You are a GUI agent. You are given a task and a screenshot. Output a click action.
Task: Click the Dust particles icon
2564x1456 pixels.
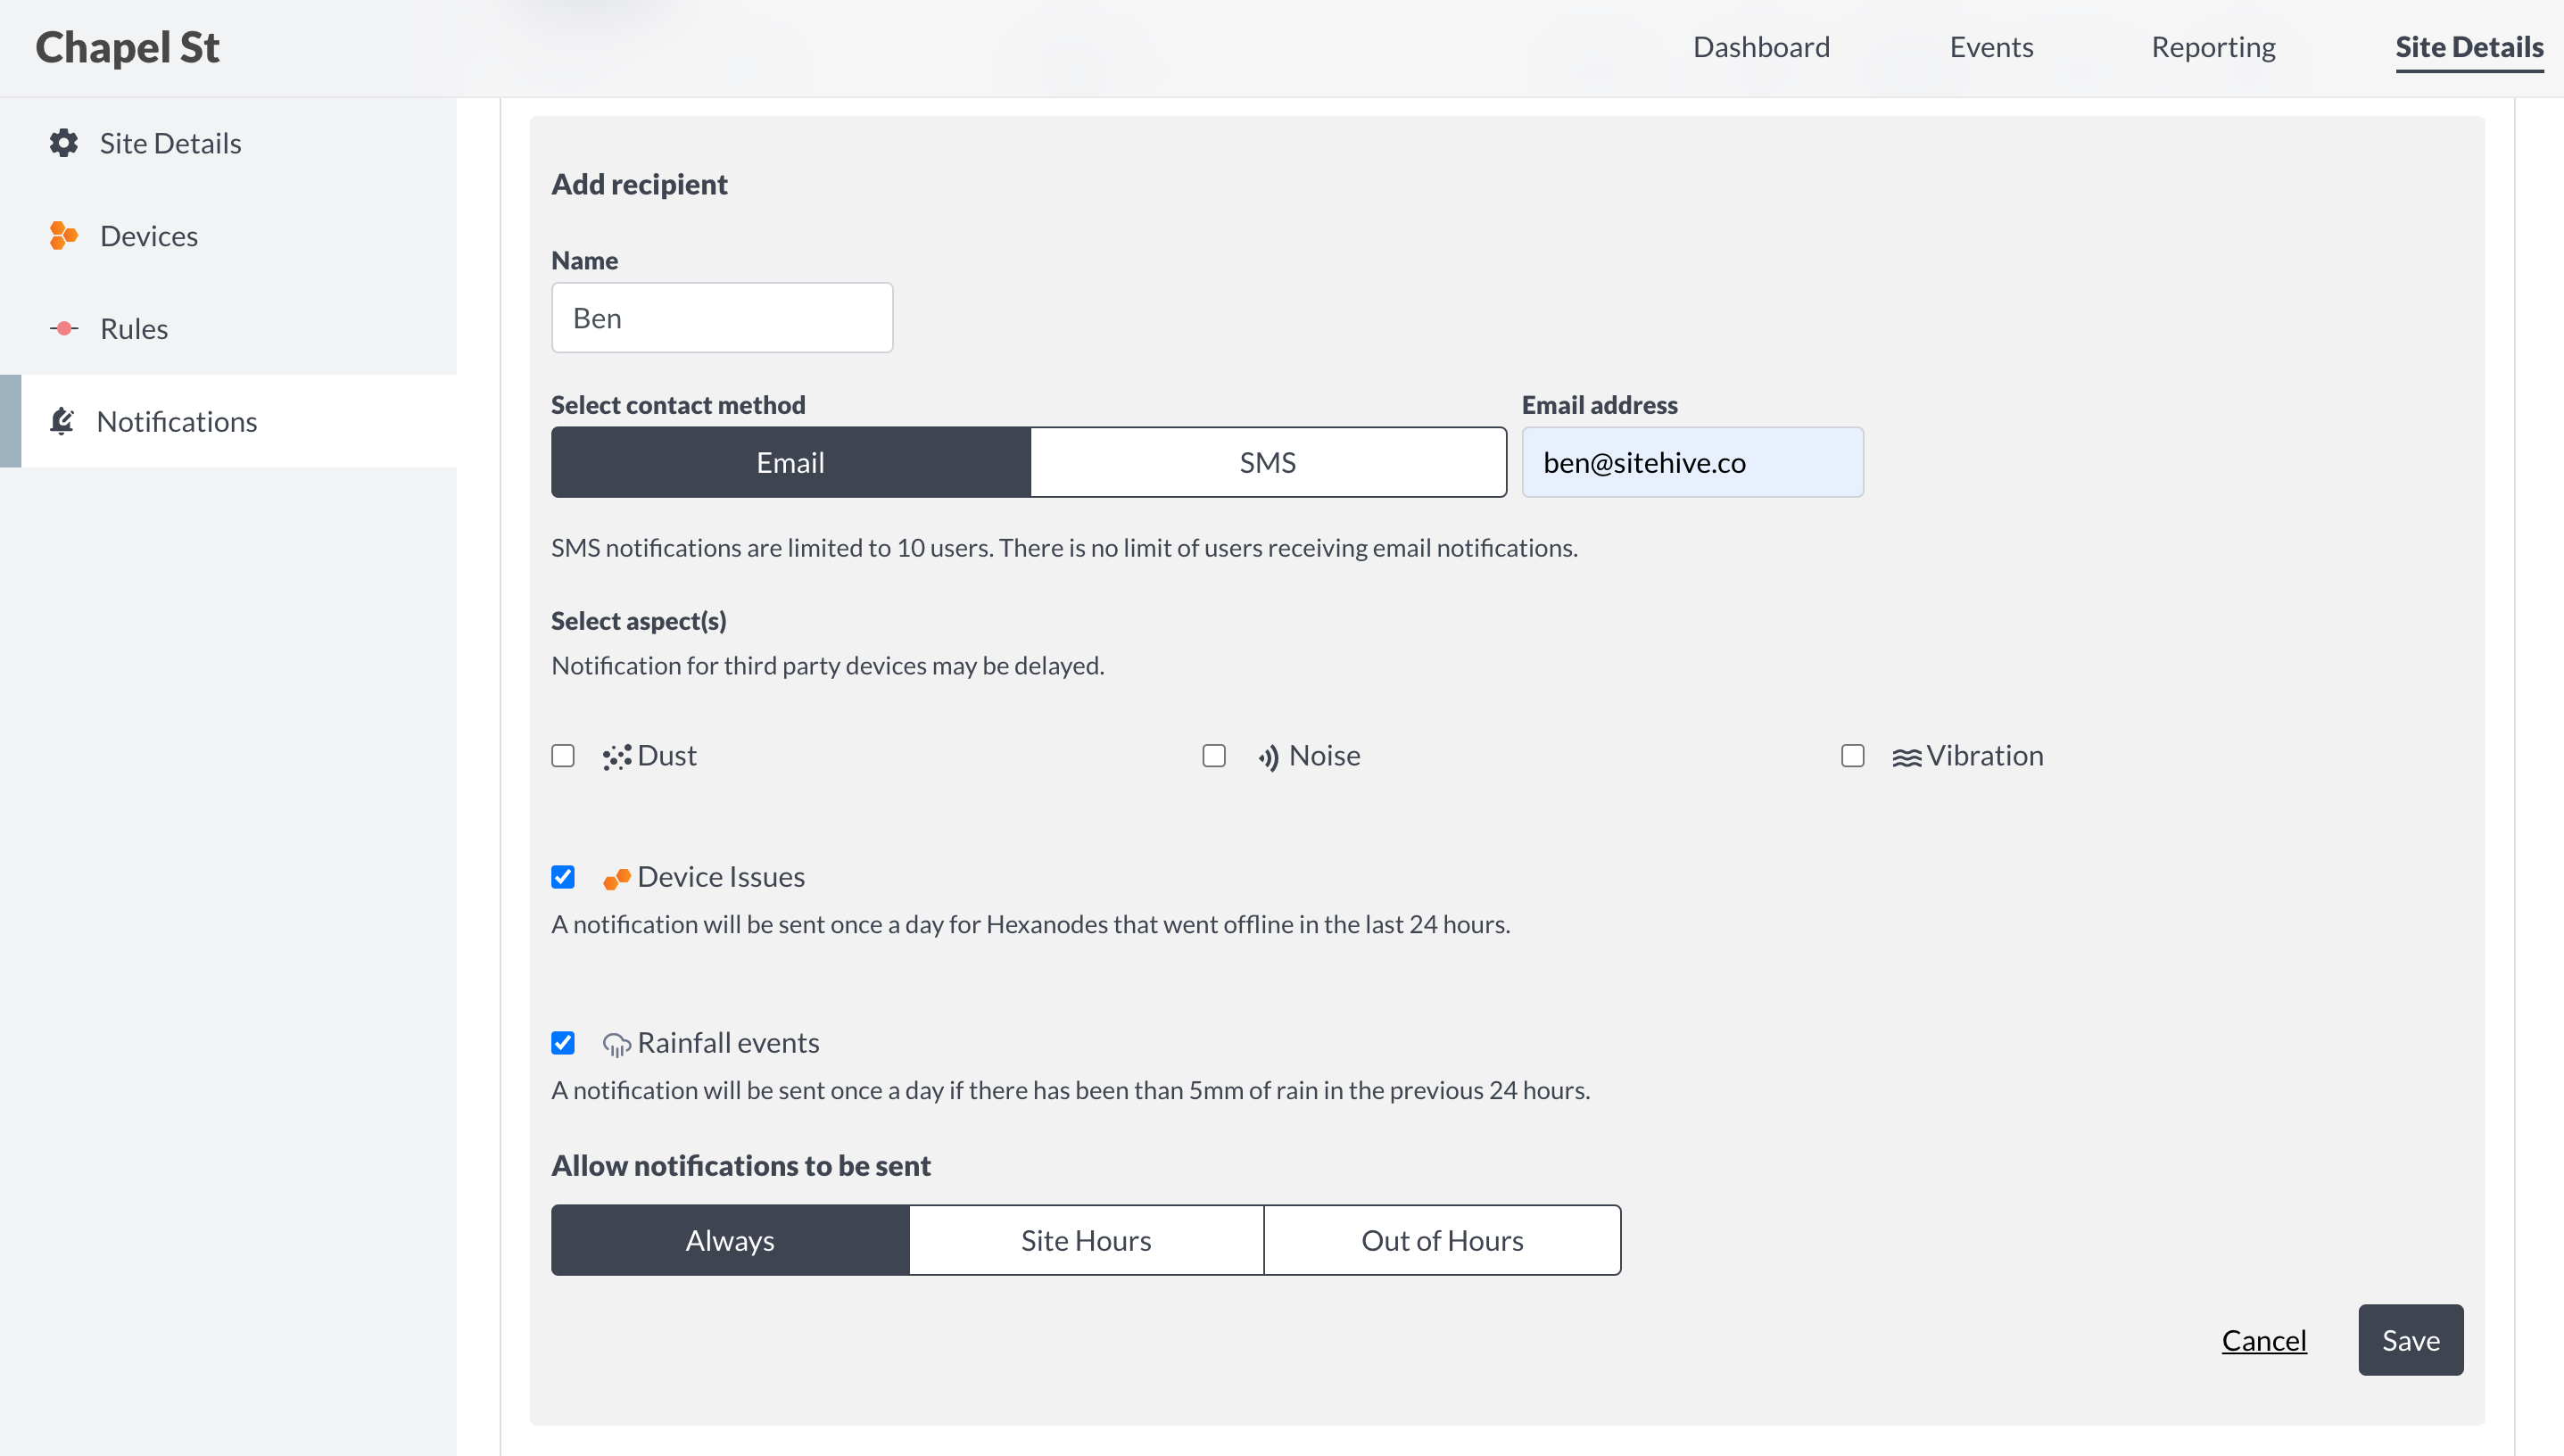click(x=617, y=757)
